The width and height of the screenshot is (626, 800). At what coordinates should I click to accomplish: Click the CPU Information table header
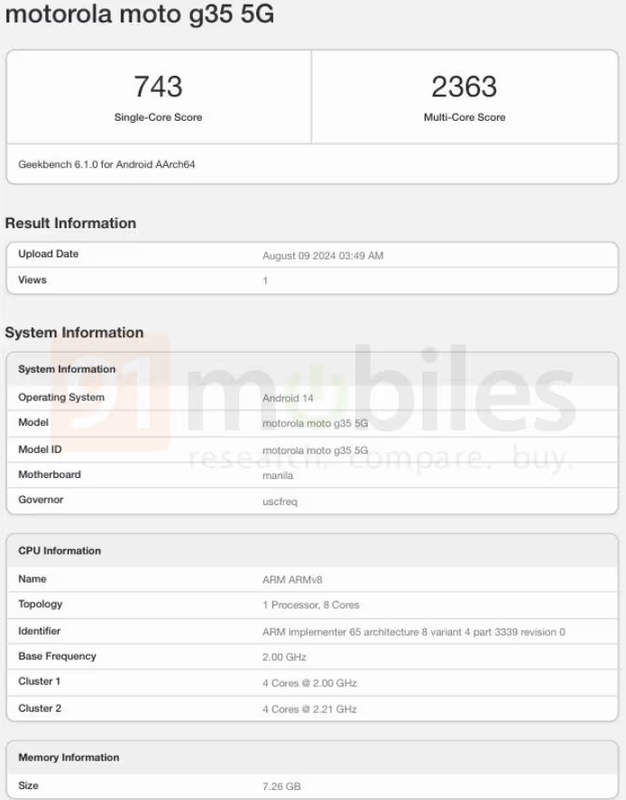tap(60, 551)
